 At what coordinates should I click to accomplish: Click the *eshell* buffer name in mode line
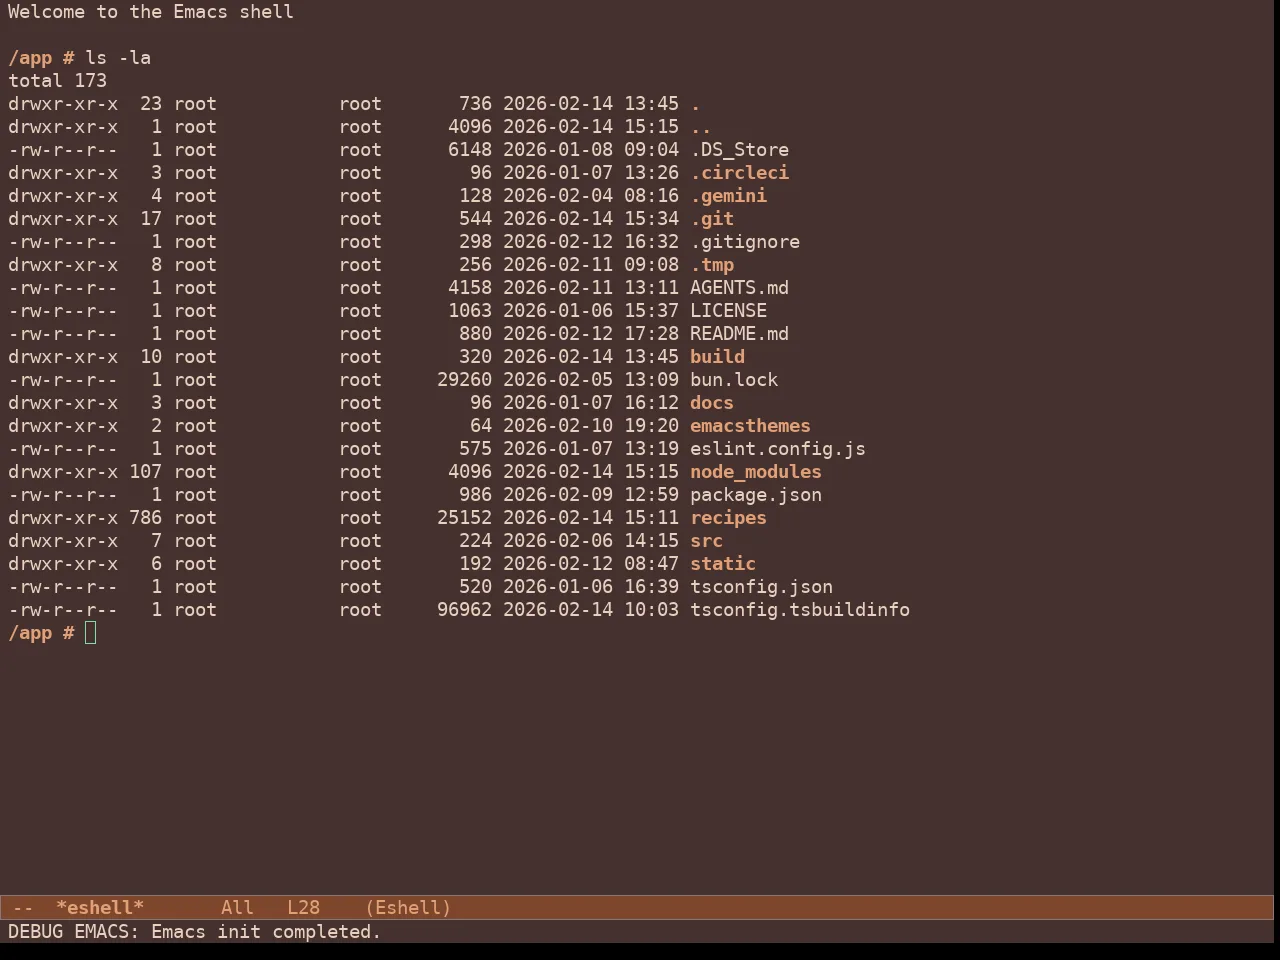(100, 908)
